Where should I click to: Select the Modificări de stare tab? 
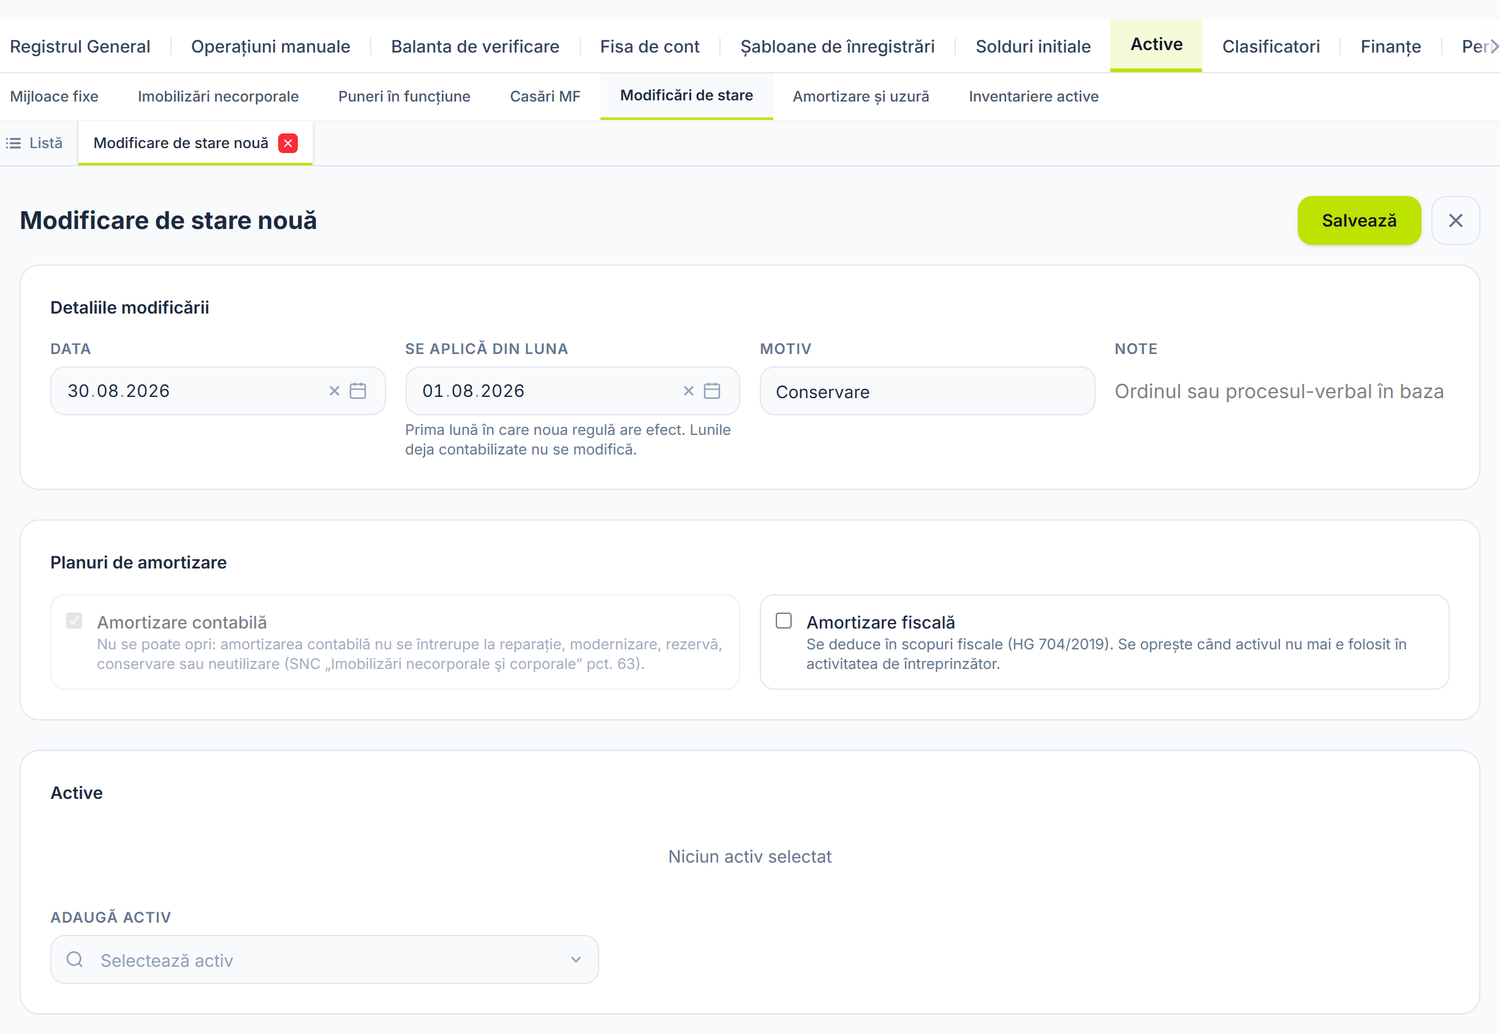[x=687, y=96]
